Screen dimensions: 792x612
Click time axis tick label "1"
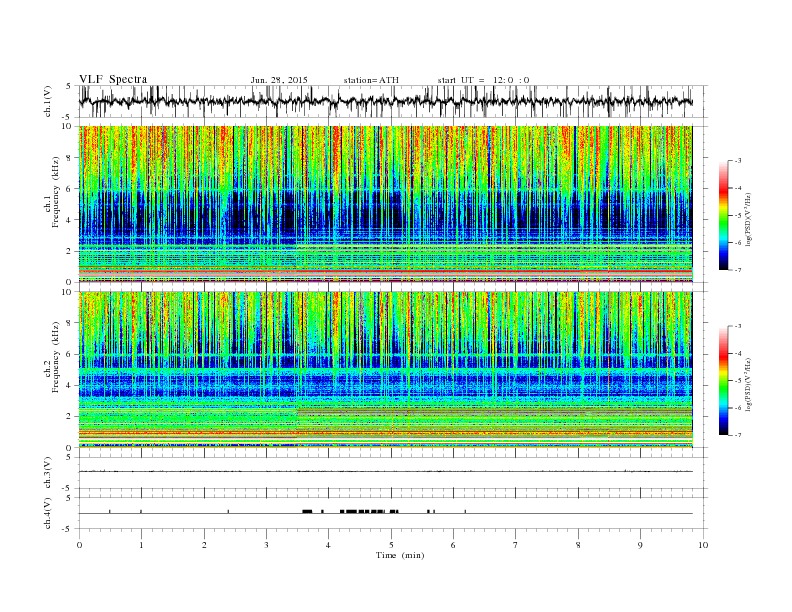141,545
